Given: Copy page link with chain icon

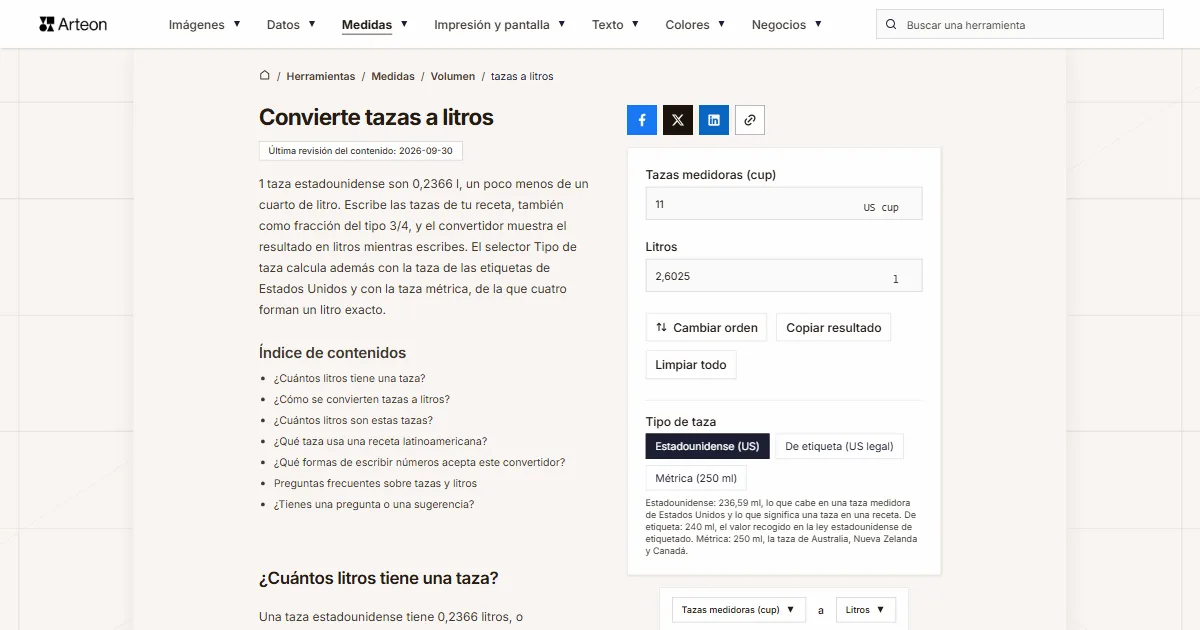Looking at the screenshot, I should click(x=750, y=120).
